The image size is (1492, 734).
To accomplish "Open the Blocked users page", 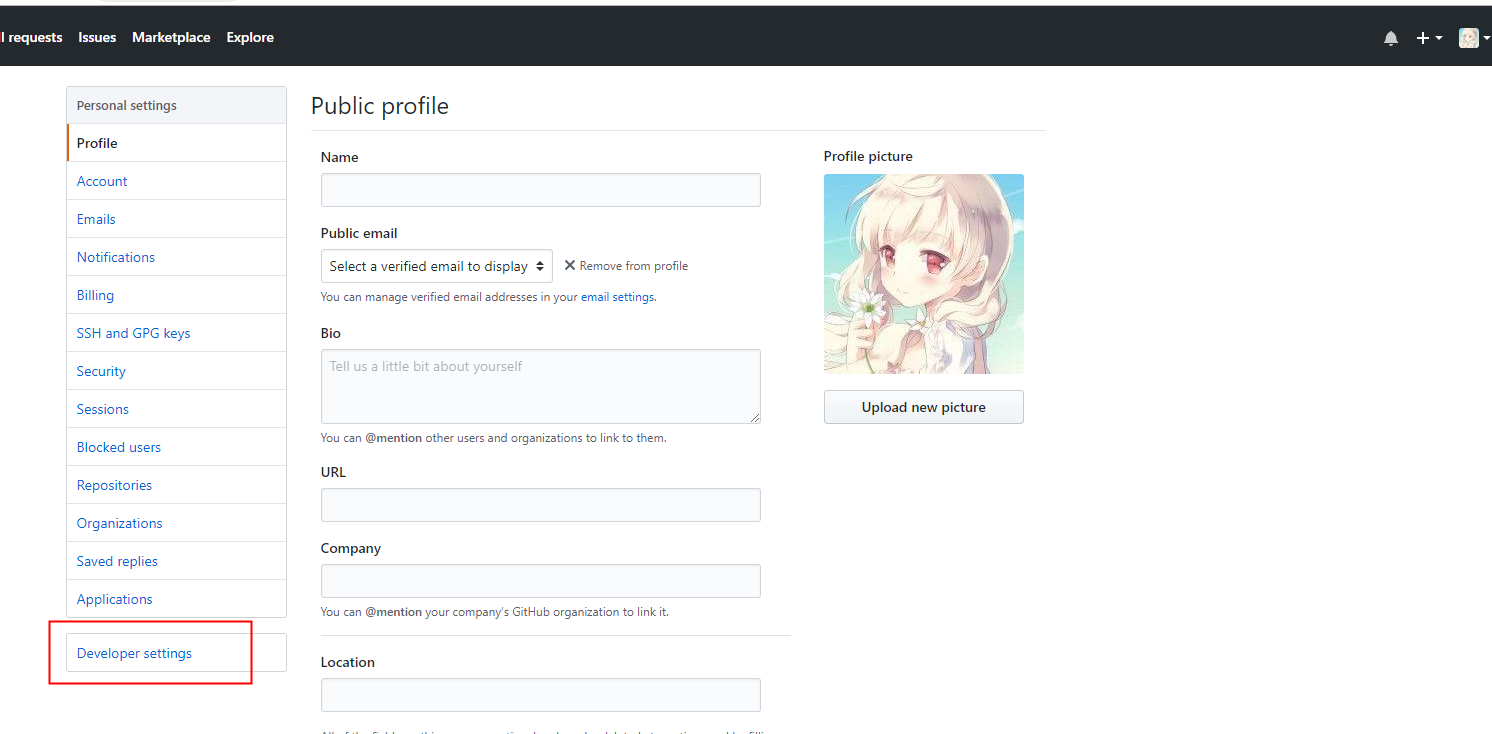I will pyautogui.click(x=118, y=446).
